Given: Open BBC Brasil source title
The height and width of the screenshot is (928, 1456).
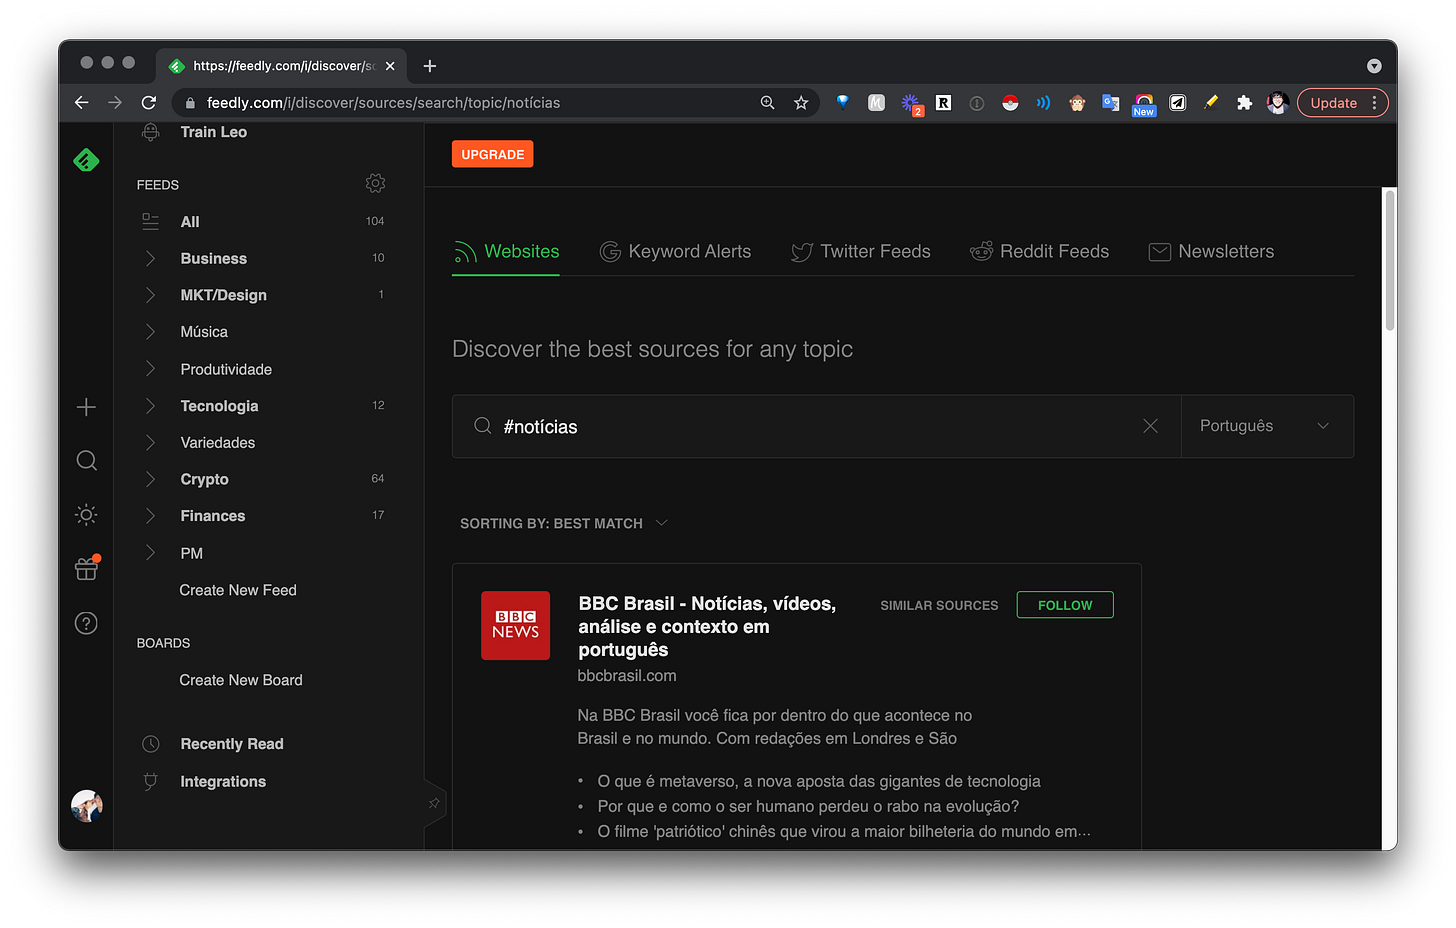Looking at the screenshot, I should pyautogui.click(x=707, y=627).
